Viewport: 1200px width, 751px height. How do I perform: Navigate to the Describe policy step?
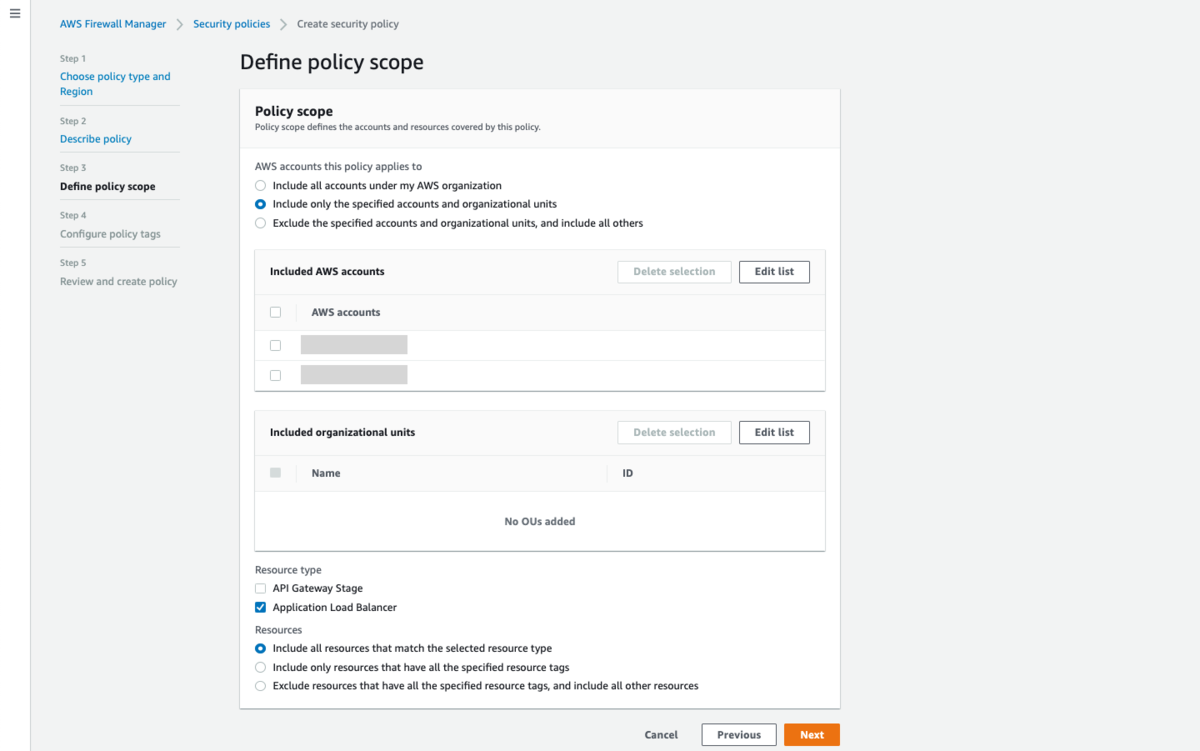pyautogui.click(x=96, y=139)
